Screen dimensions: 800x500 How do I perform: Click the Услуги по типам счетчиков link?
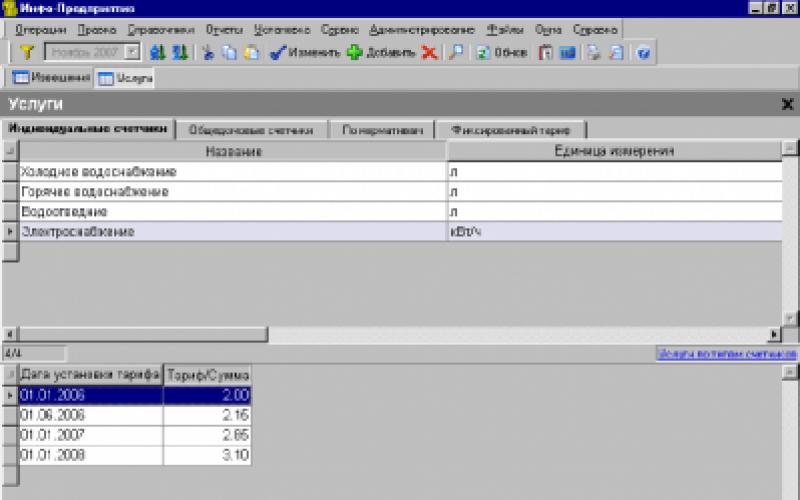pos(726,354)
